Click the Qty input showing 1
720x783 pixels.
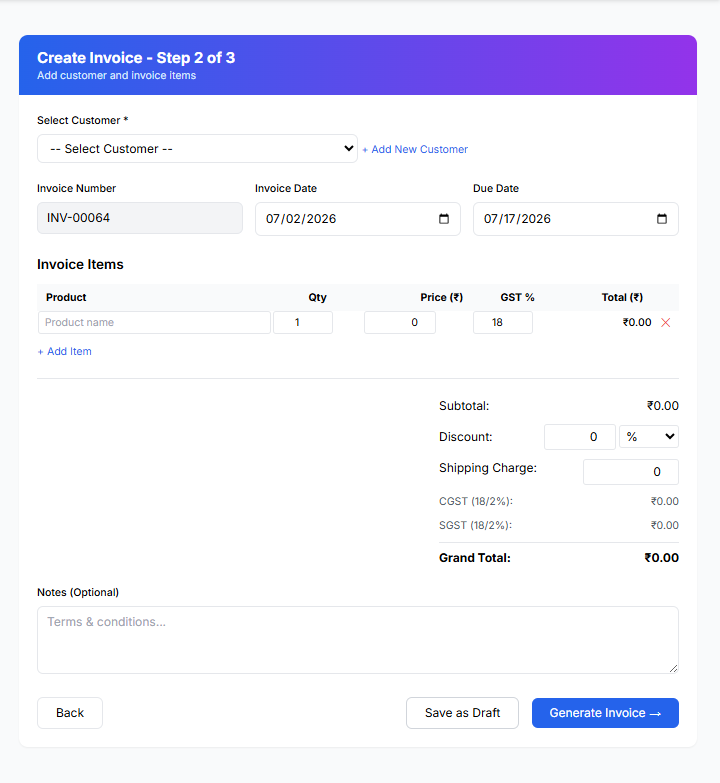pyautogui.click(x=303, y=323)
